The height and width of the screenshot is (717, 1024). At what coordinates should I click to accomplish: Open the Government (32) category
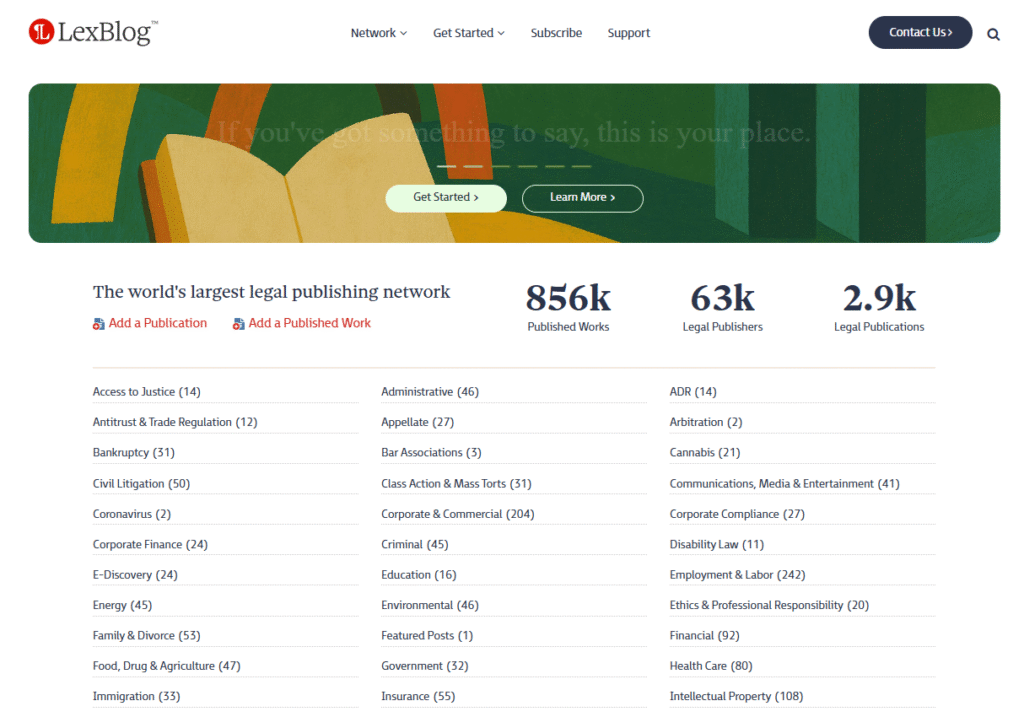pos(424,666)
